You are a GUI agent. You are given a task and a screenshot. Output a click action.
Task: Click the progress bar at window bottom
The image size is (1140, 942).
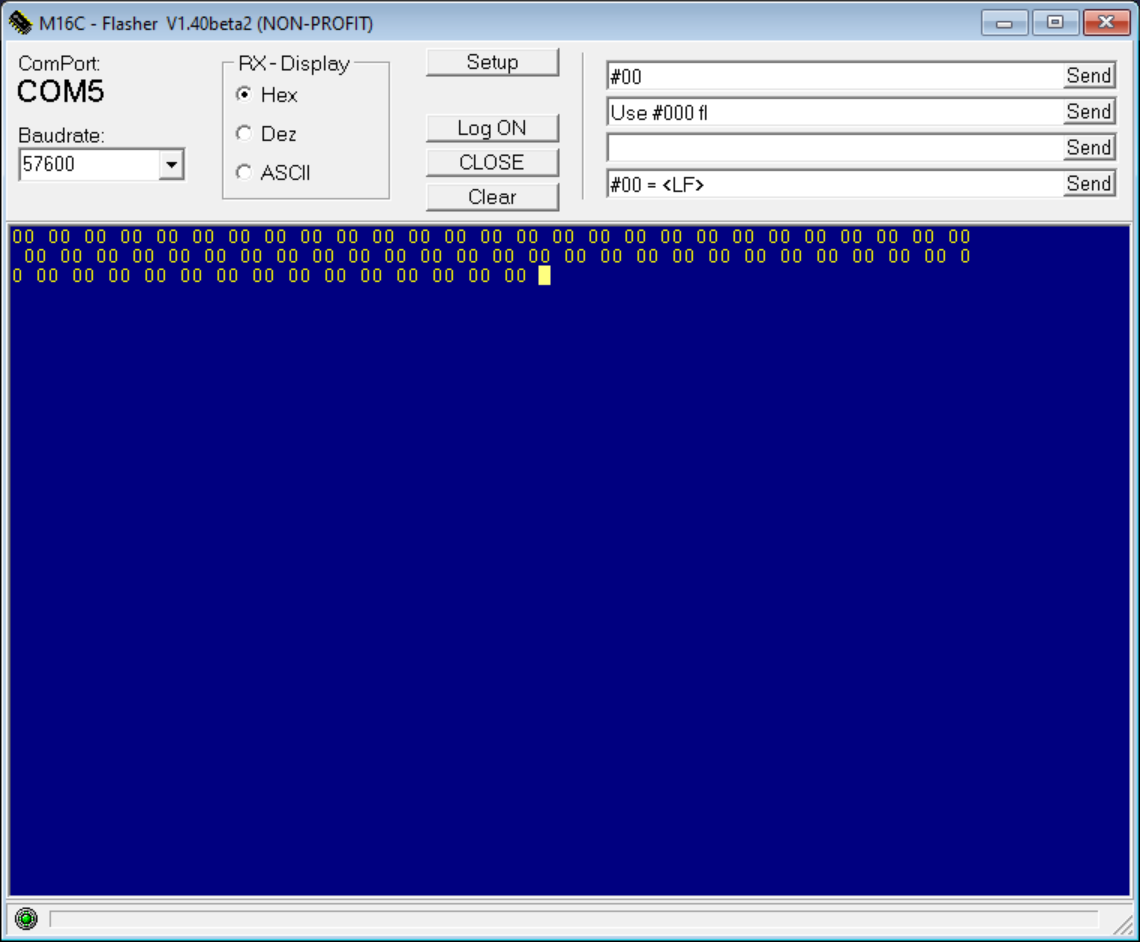pos(573,919)
